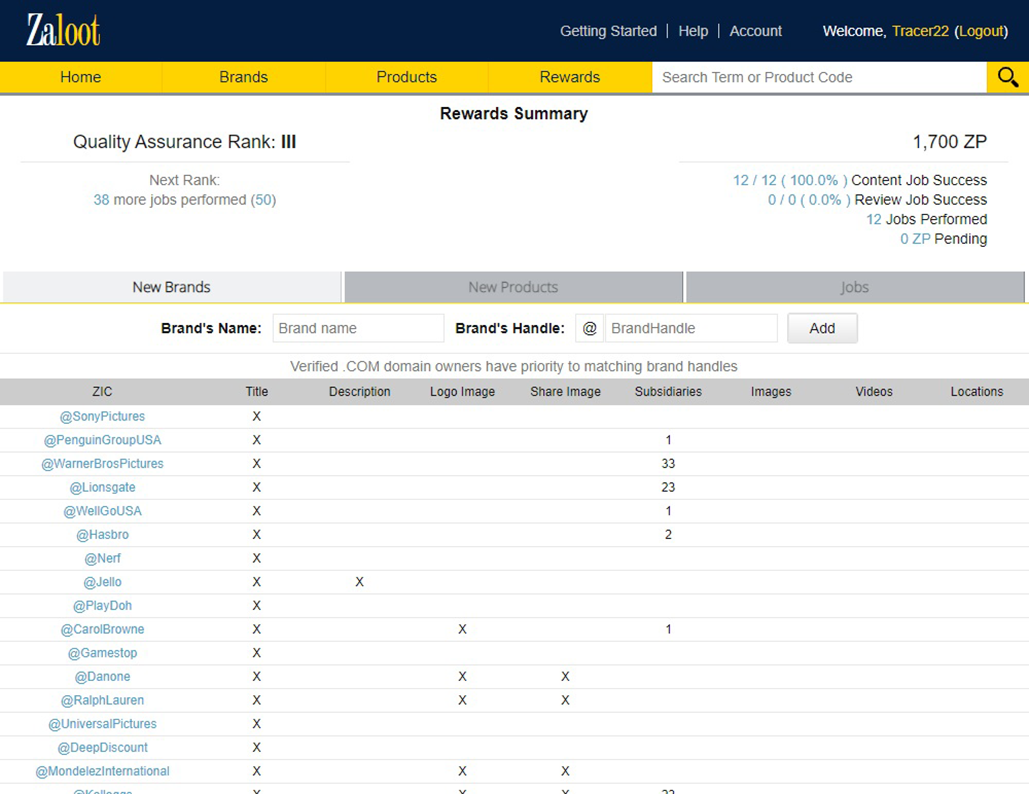
Task: Open the Home menu
Action: 81,77
